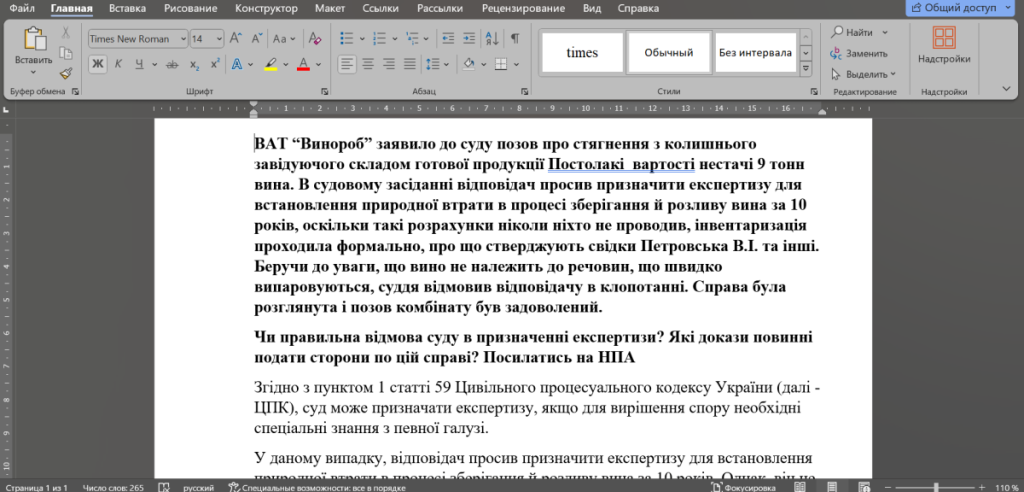This screenshot has height=492, width=1024.
Task: Cut selection with scissors icon
Action: [x=66, y=33]
